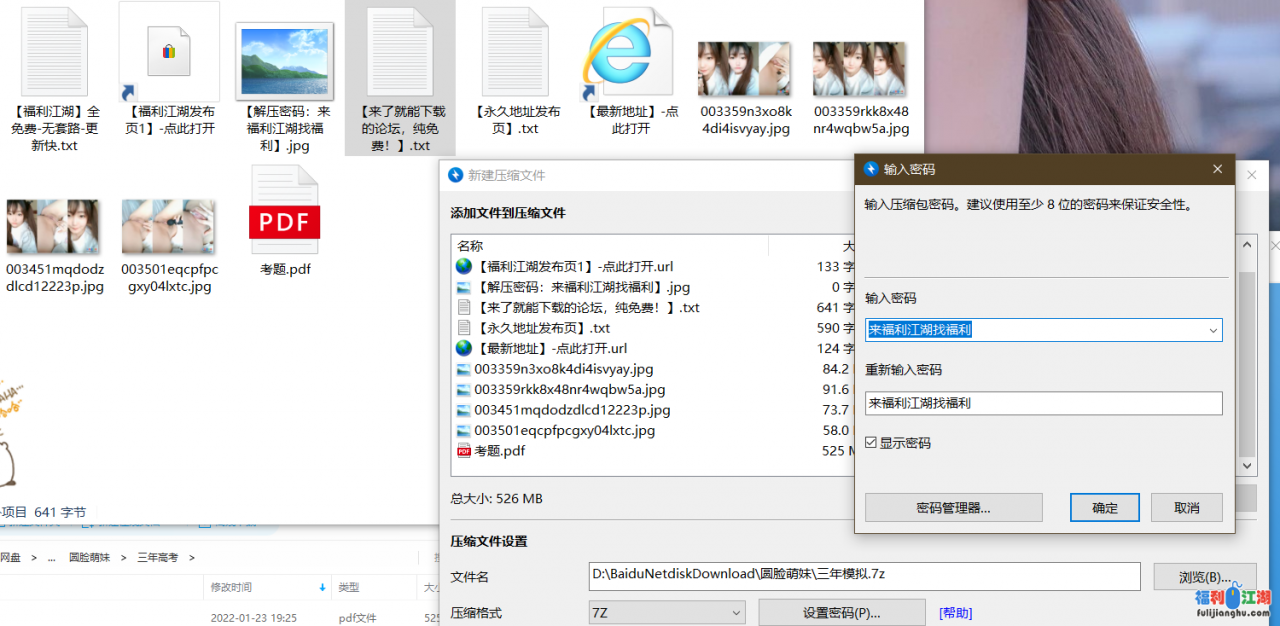Click the 名称 column header in file list
1280x626 pixels.
click(x=470, y=246)
